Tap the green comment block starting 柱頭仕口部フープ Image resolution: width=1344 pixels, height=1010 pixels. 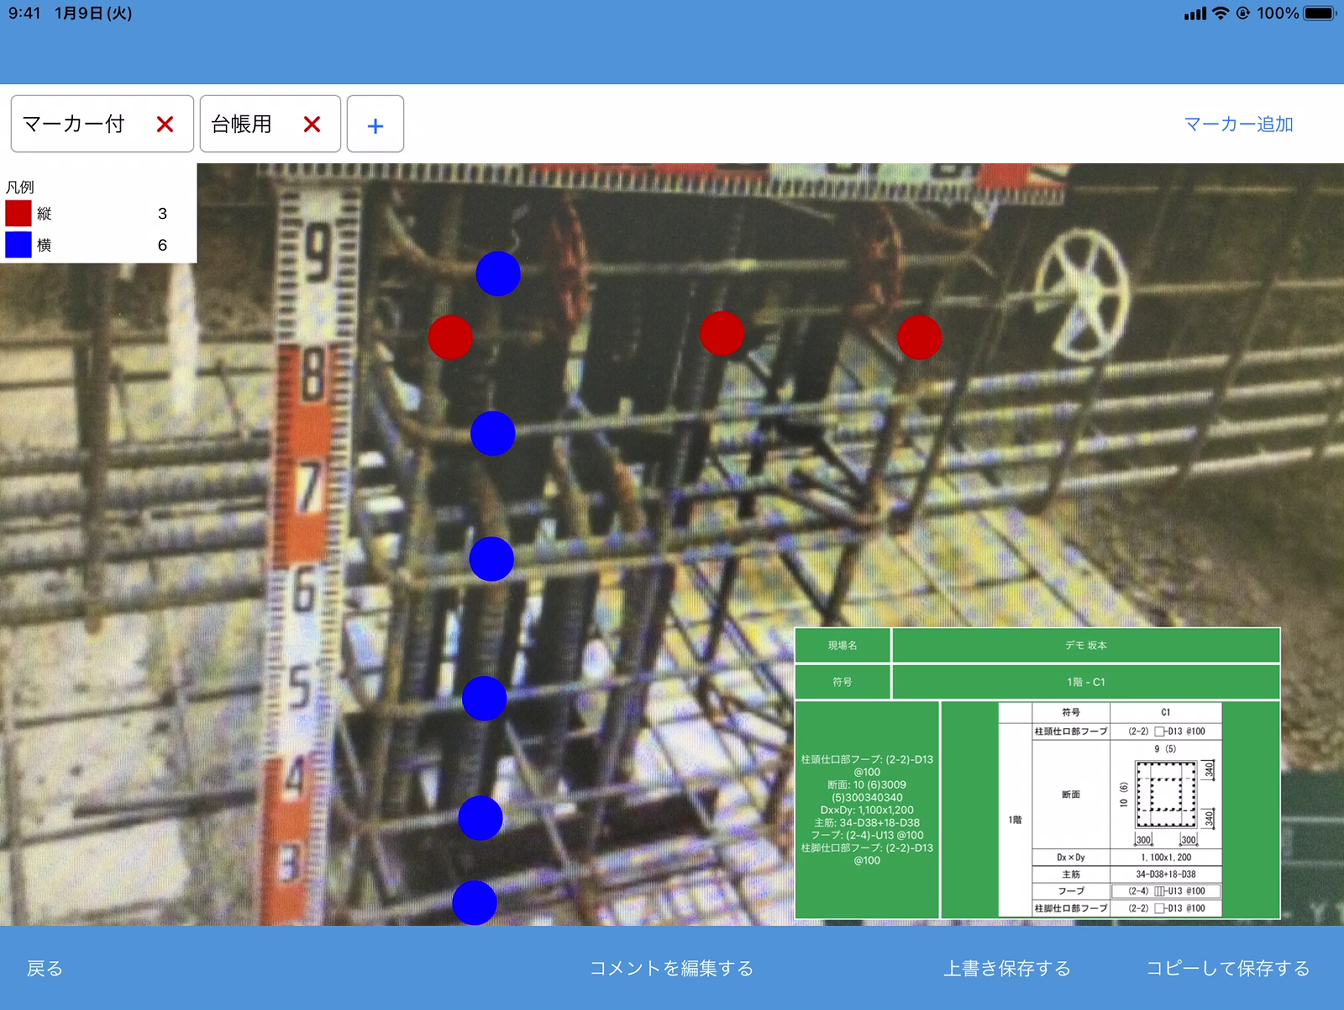[x=867, y=810]
